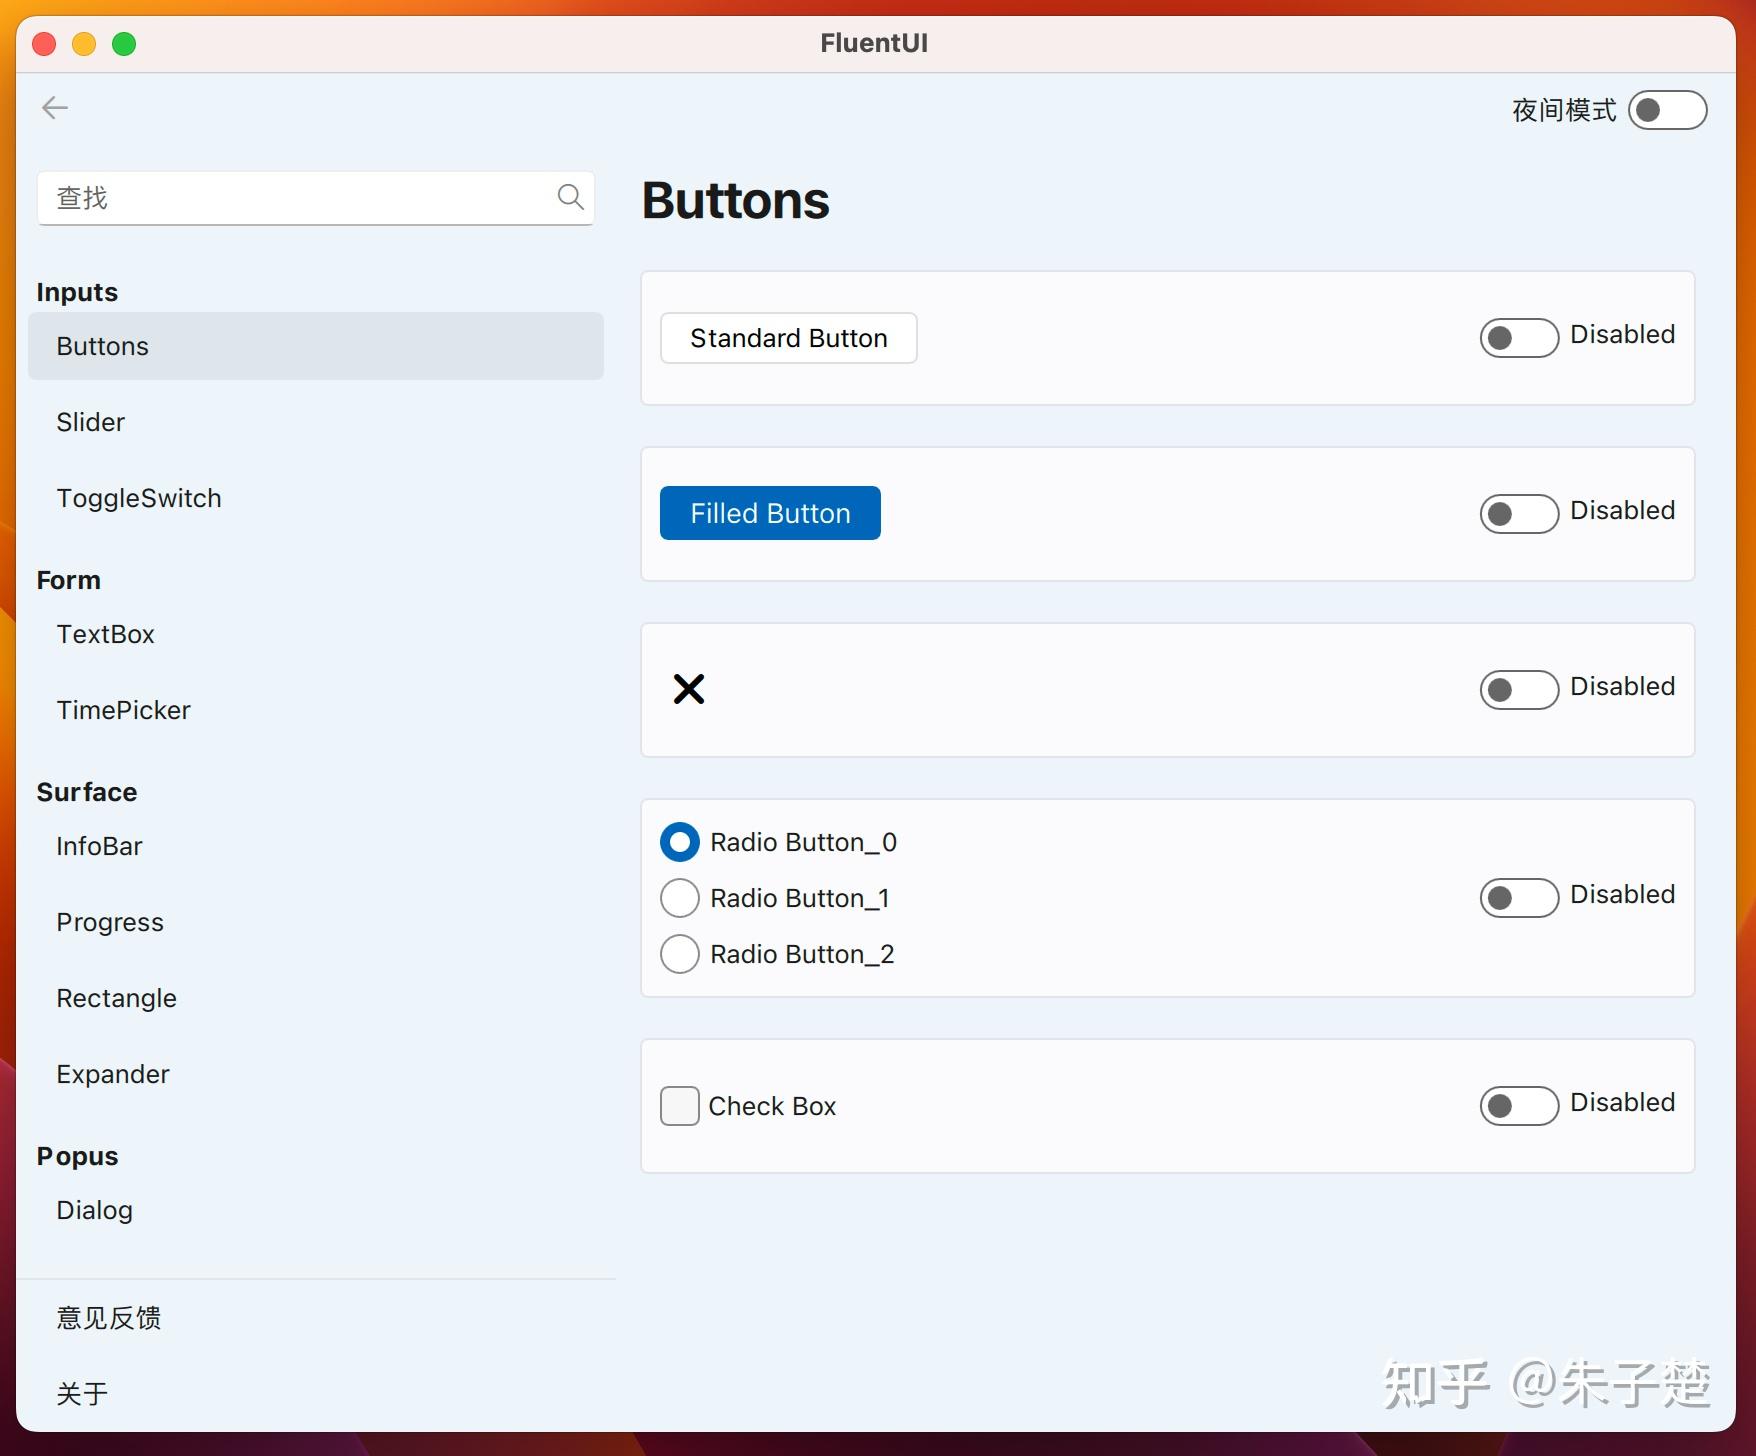This screenshot has height=1456, width=1756.
Task: Click the Standard Button
Action: click(x=788, y=338)
